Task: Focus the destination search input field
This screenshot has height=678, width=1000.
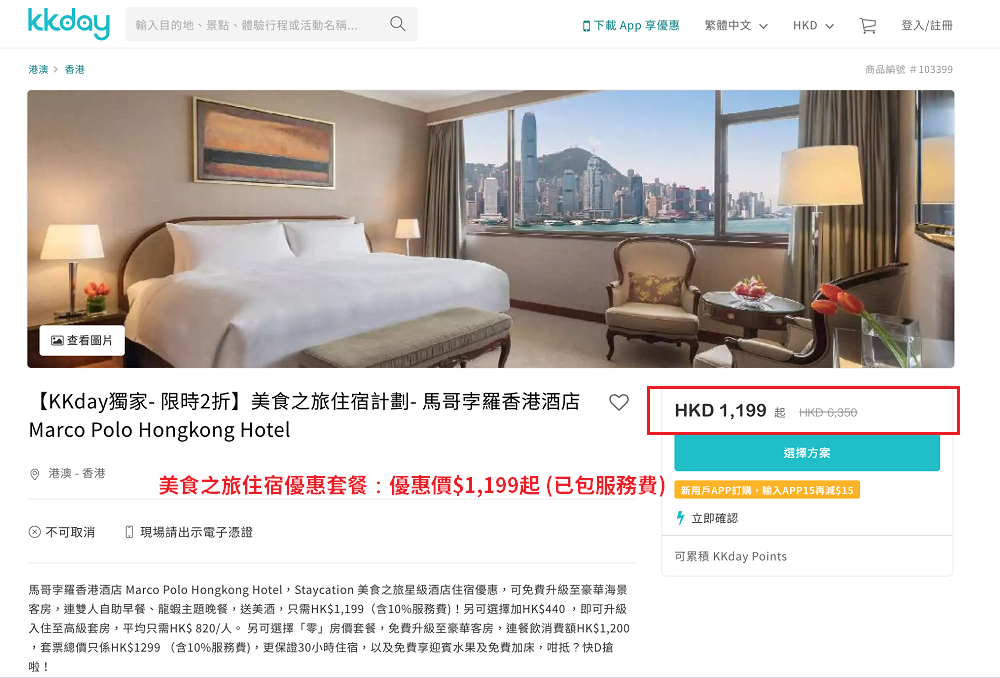Action: (x=255, y=25)
